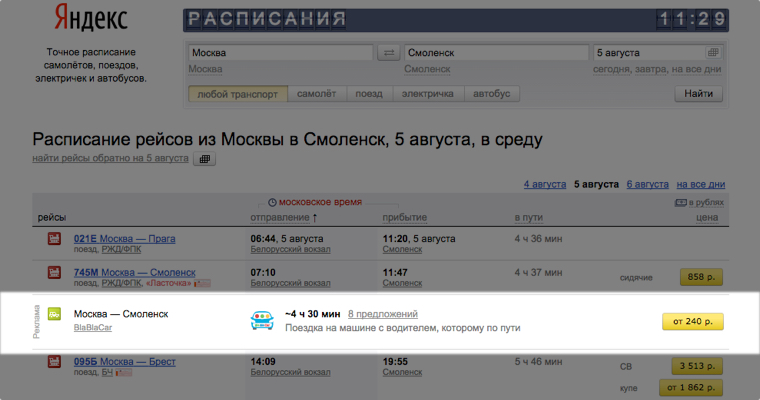Click the Смоленск suggestion below destination field
This screenshot has height=400, width=760.
[x=428, y=69]
